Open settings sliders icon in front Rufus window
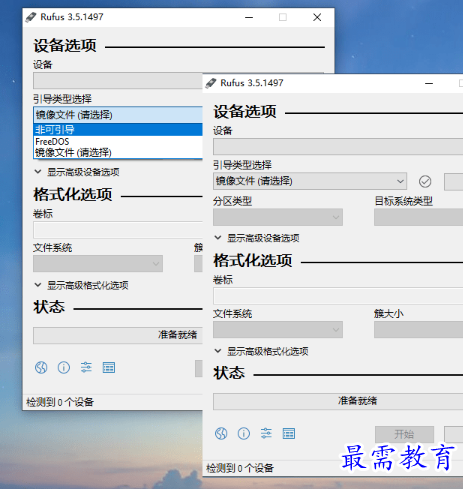Screen dimensions: 463x489 (266, 433)
